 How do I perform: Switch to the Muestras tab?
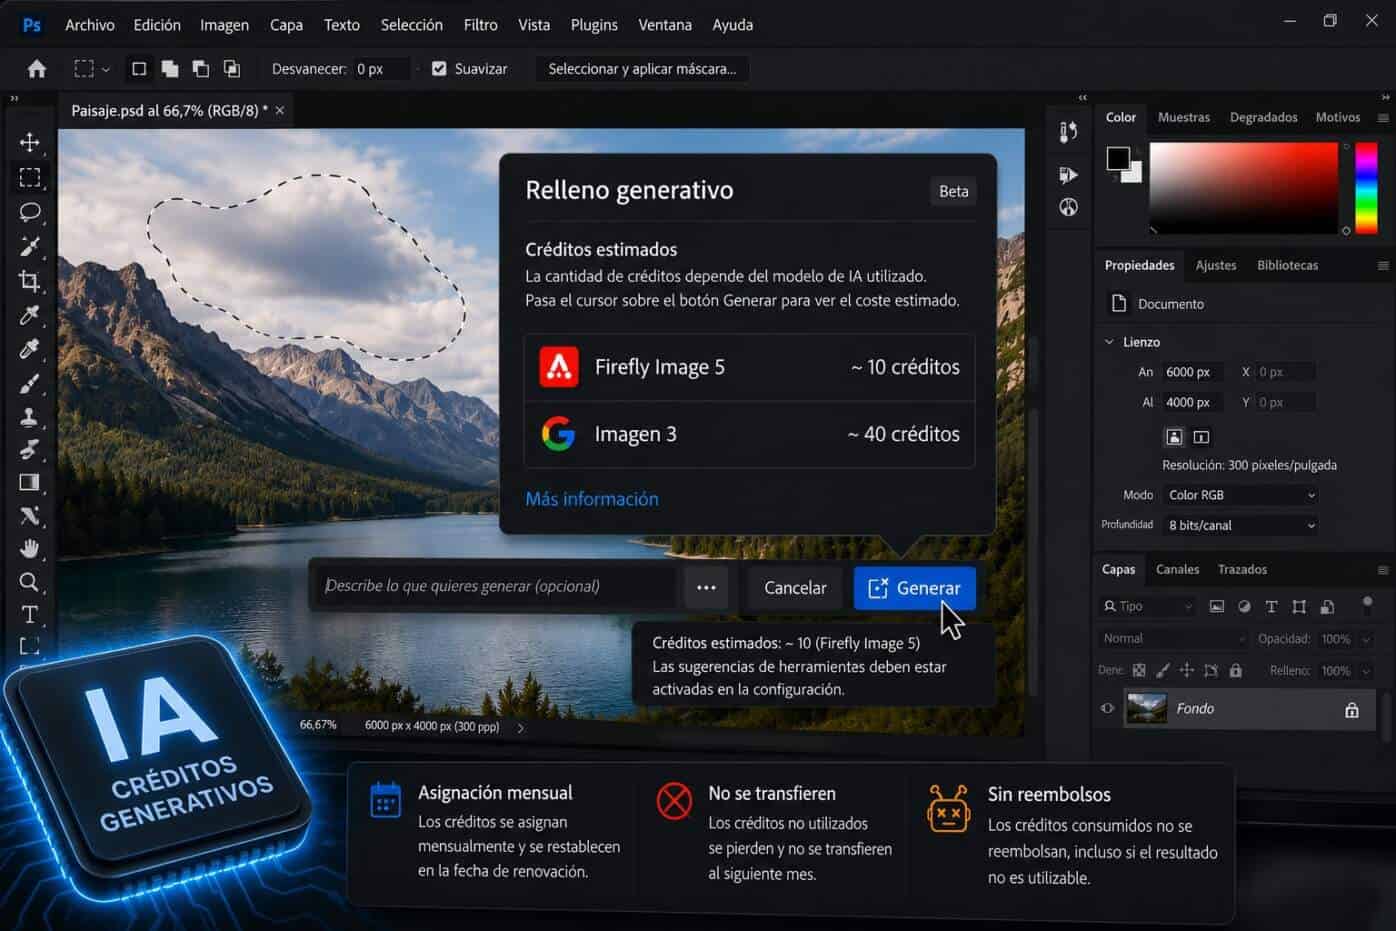pyautogui.click(x=1183, y=117)
